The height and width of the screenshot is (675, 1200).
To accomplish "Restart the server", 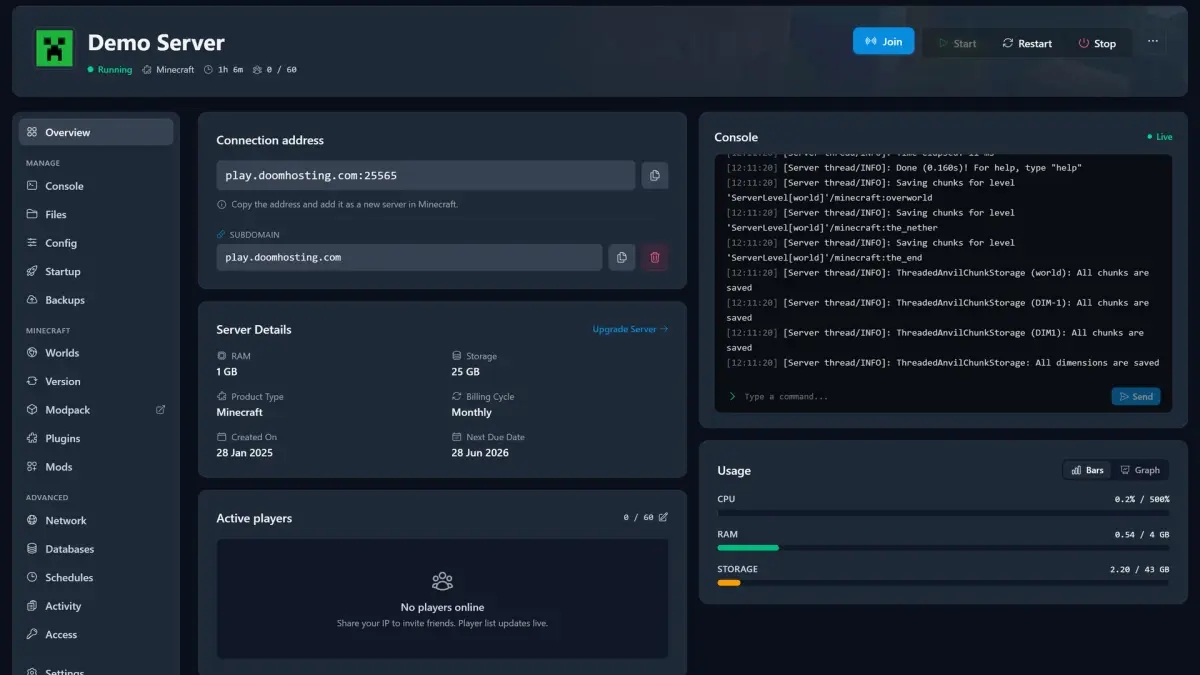I will pos(1027,43).
